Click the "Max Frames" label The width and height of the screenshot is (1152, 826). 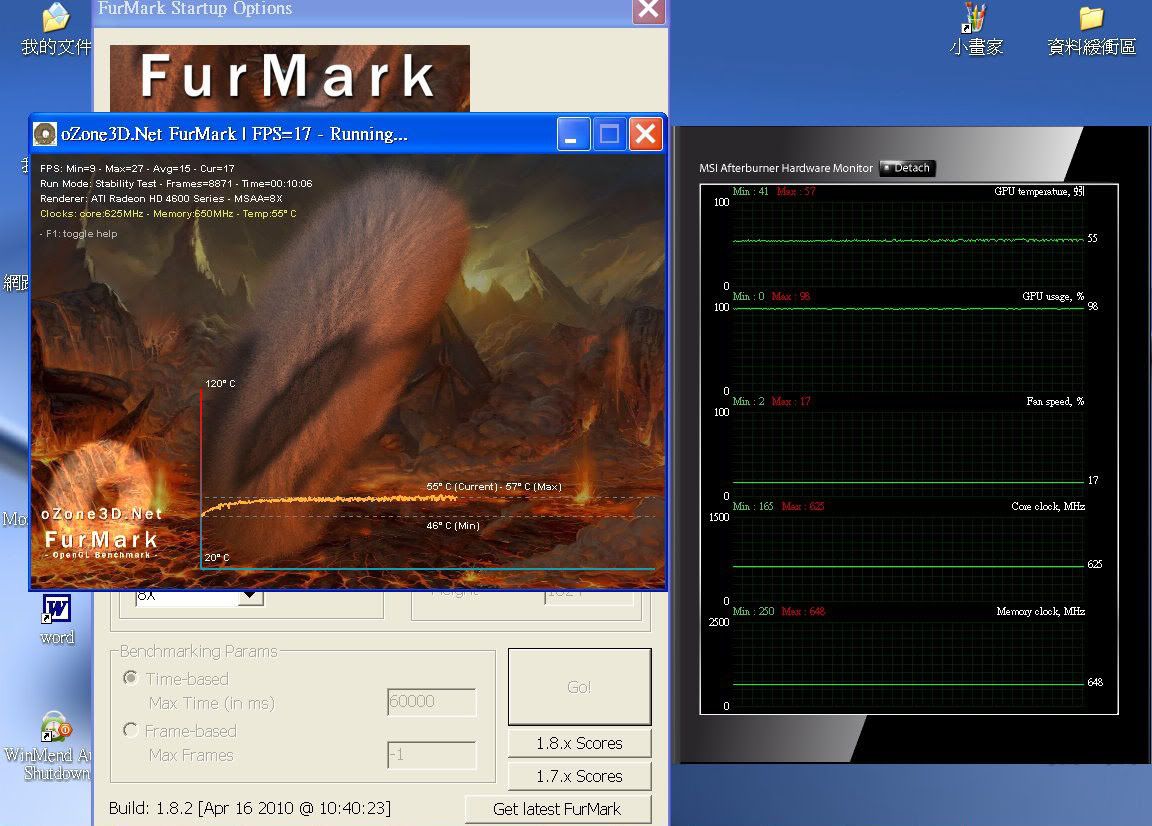click(191, 755)
